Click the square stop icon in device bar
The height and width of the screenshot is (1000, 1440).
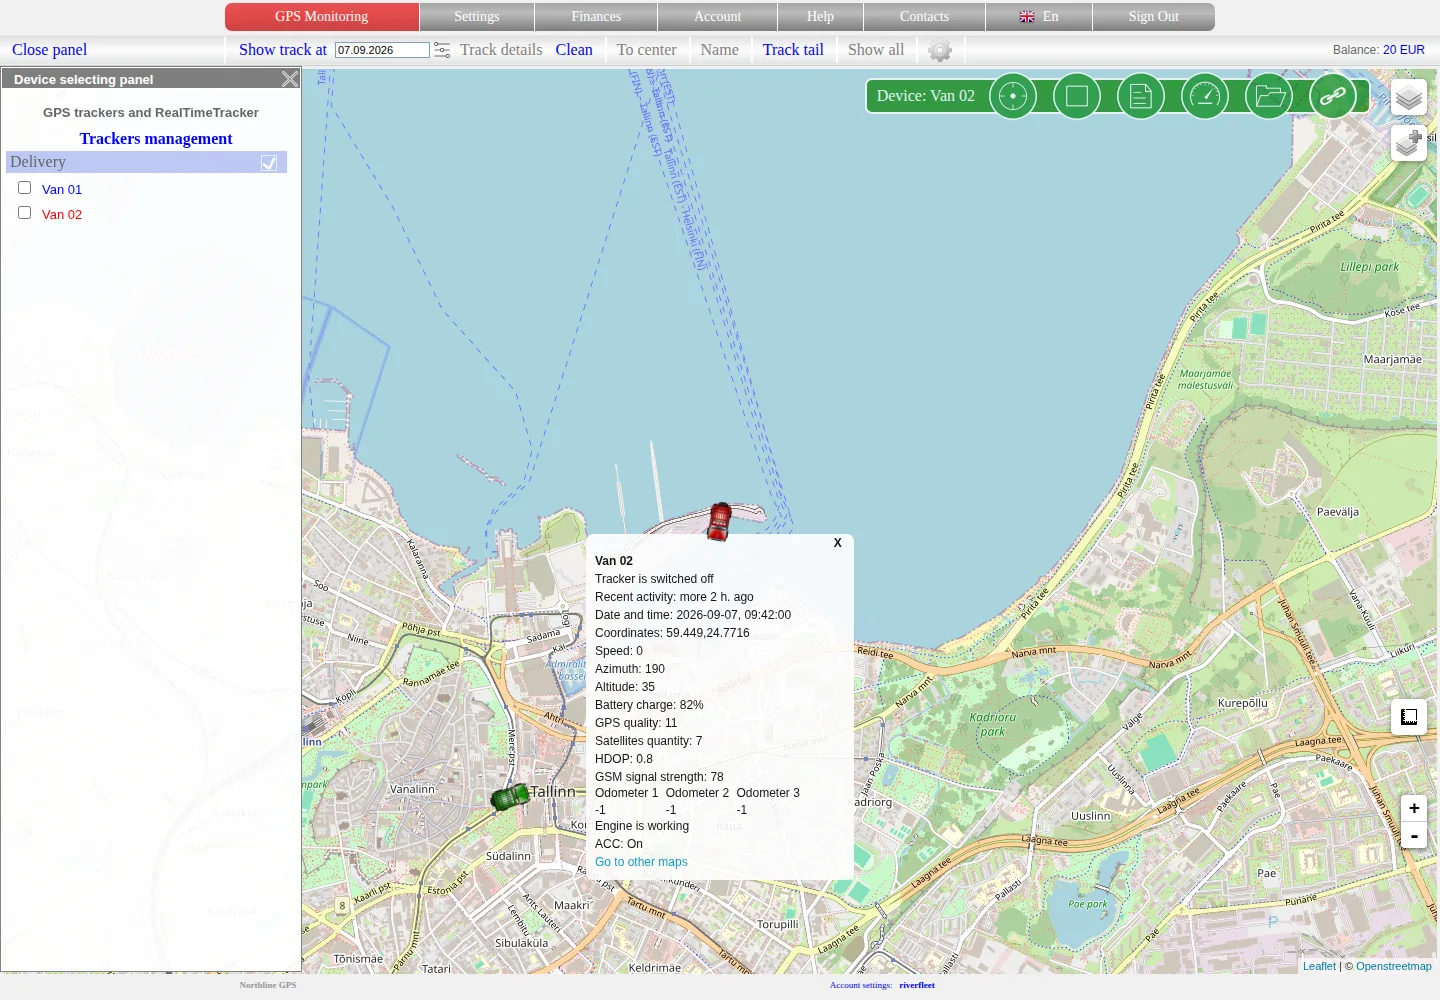click(x=1077, y=96)
